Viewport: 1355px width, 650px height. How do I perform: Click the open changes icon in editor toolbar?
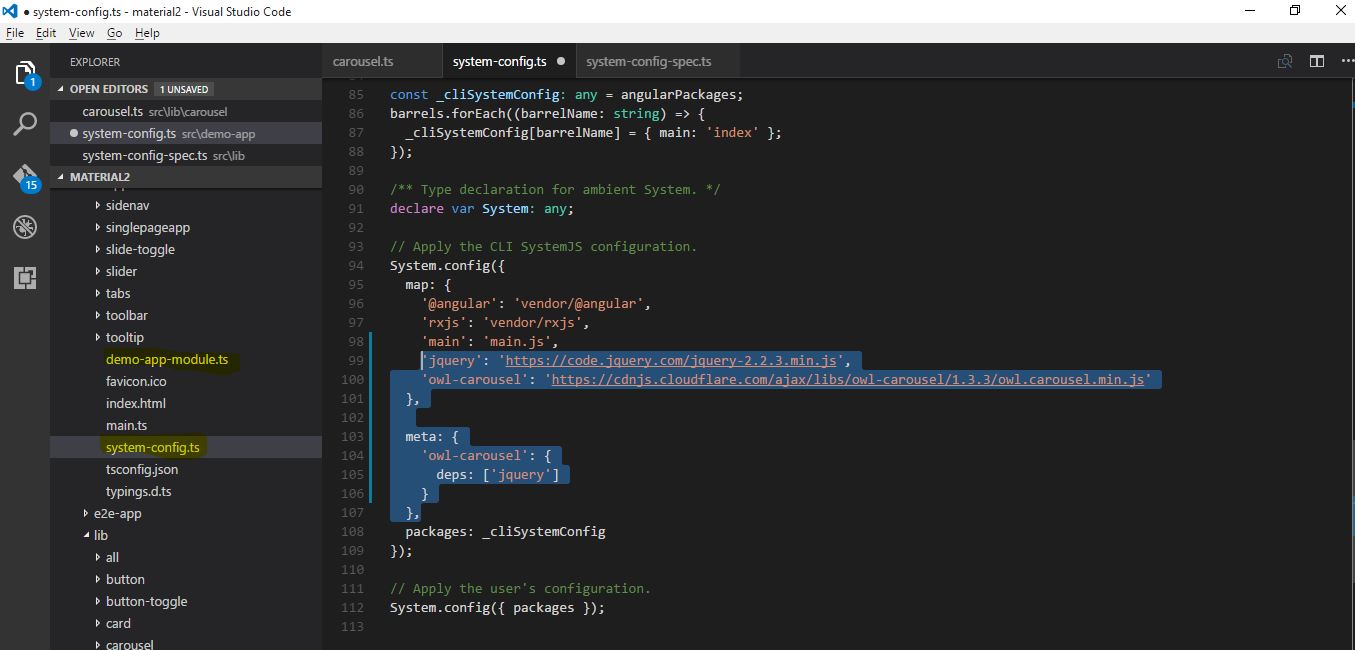coord(1285,61)
